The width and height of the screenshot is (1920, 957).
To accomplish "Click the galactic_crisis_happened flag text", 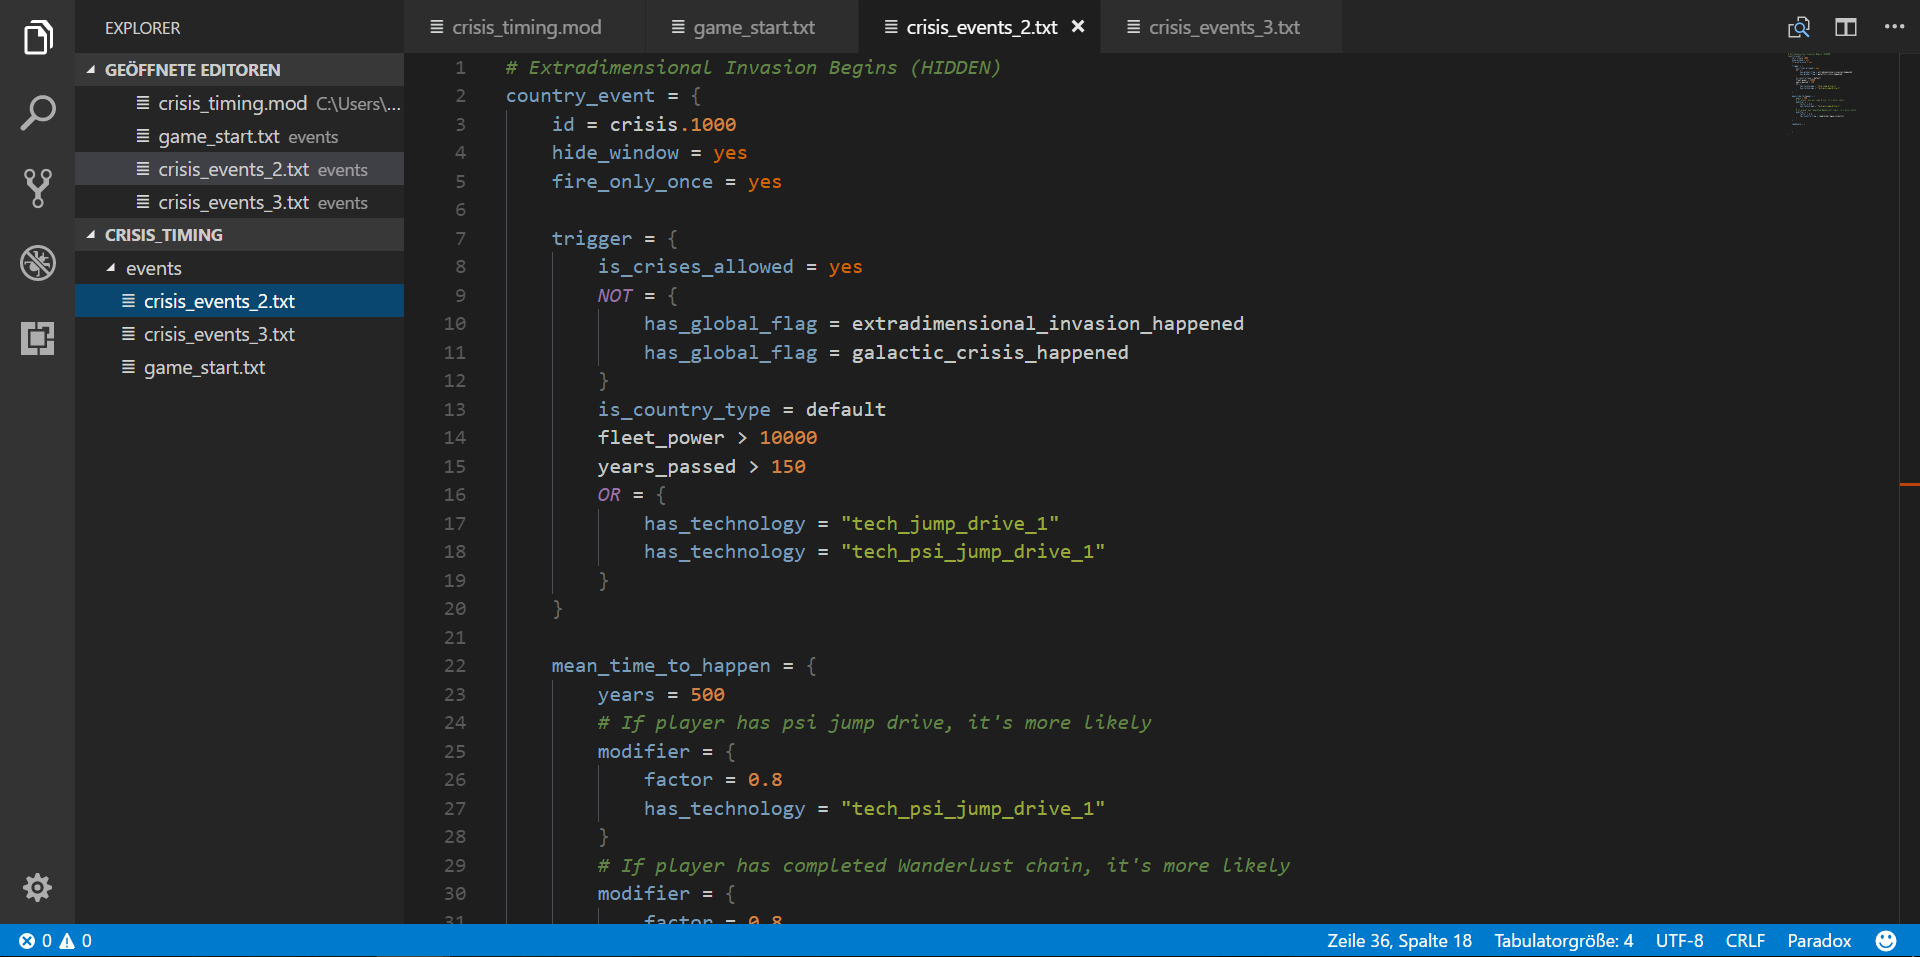I will click(x=990, y=352).
